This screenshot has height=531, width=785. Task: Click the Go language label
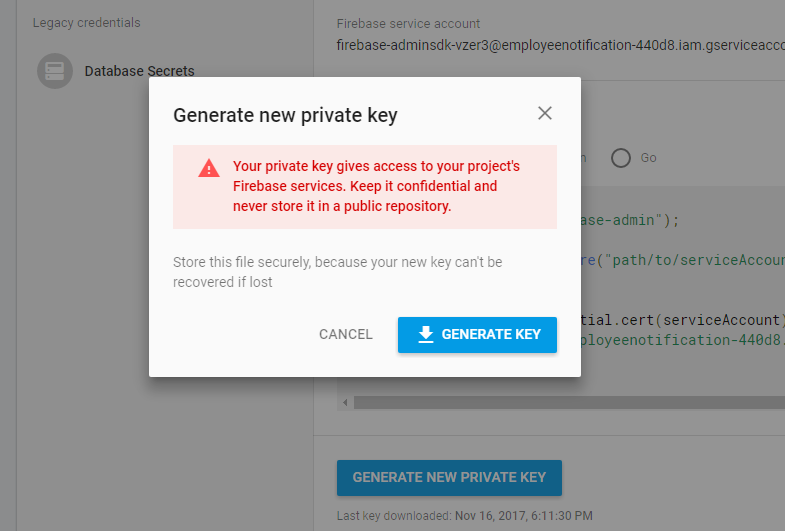[x=648, y=158]
